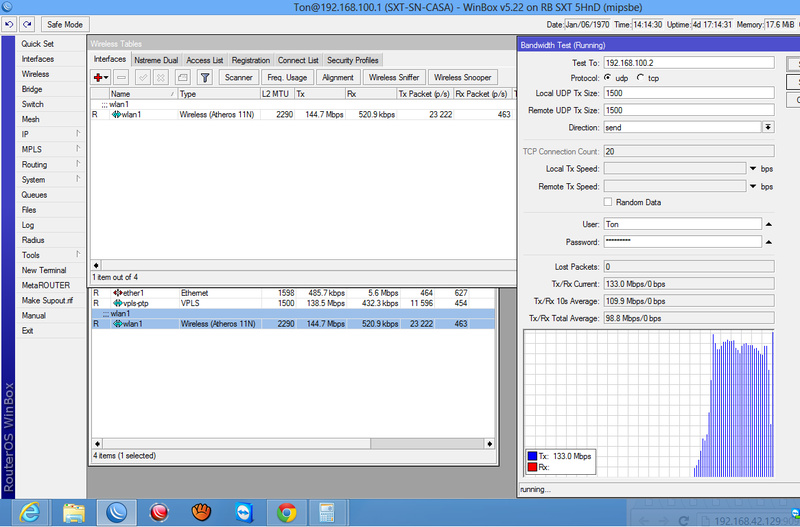This screenshot has width=800, height=527.
Task: Click the vpls-ptp interface icon
Action: click(x=118, y=303)
